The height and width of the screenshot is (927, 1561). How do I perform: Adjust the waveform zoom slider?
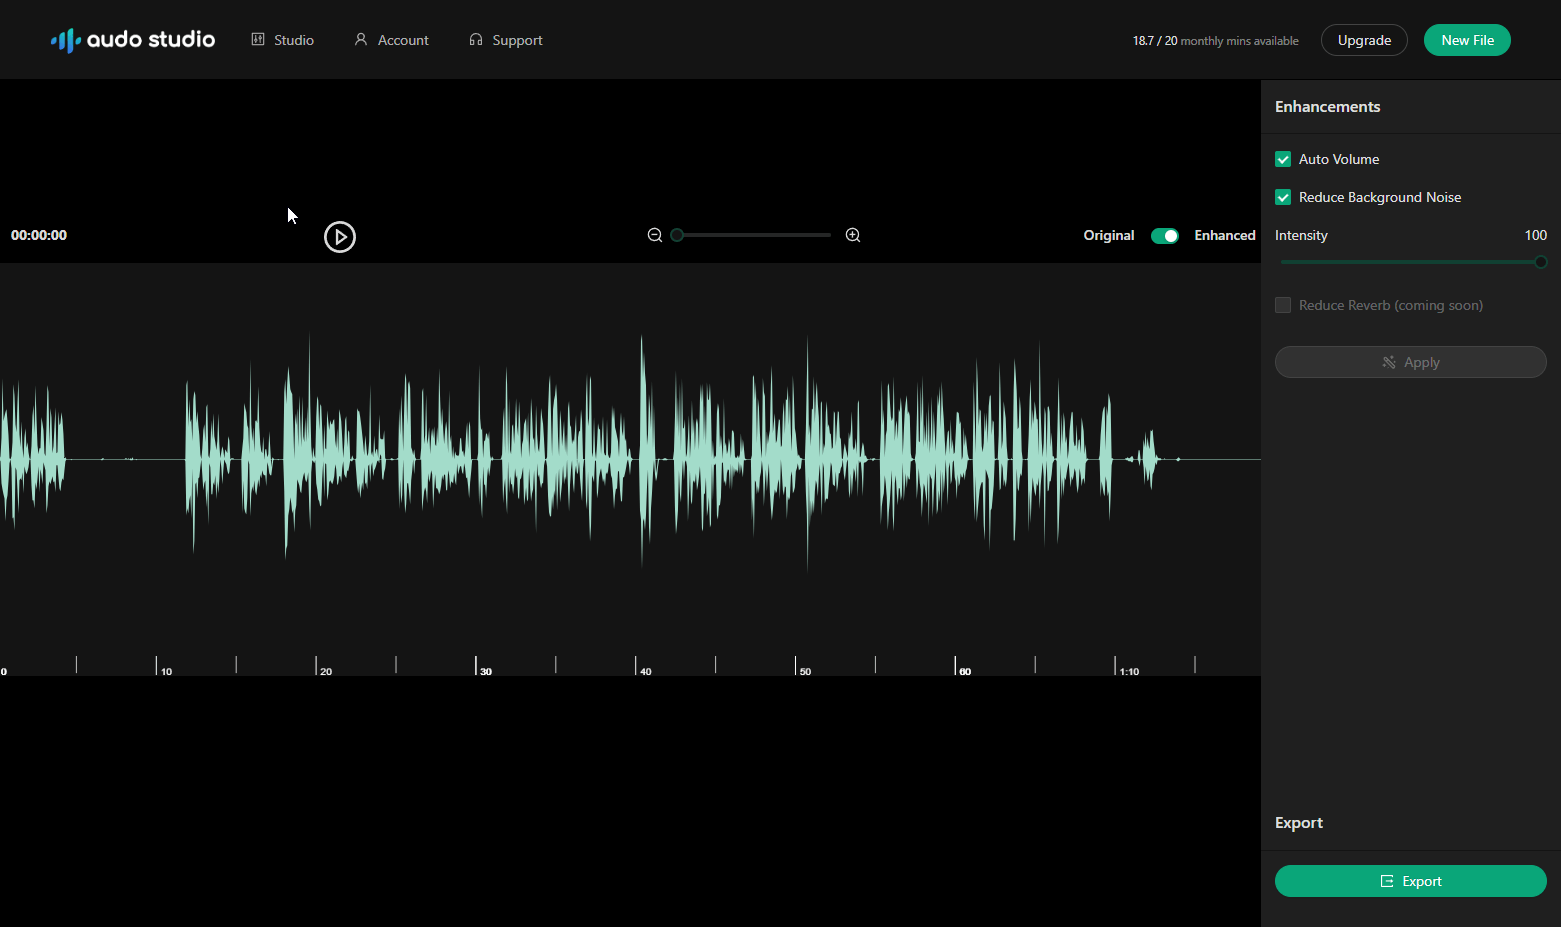coord(754,235)
